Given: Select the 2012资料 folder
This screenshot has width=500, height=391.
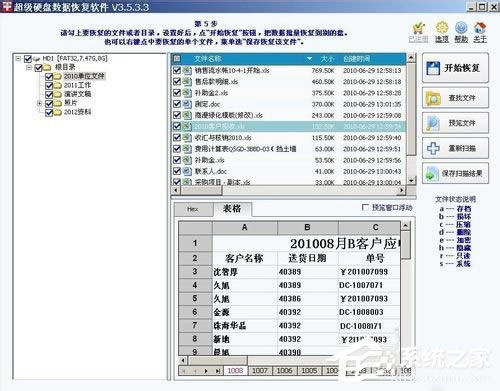Looking at the screenshot, I should coord(77,112).
